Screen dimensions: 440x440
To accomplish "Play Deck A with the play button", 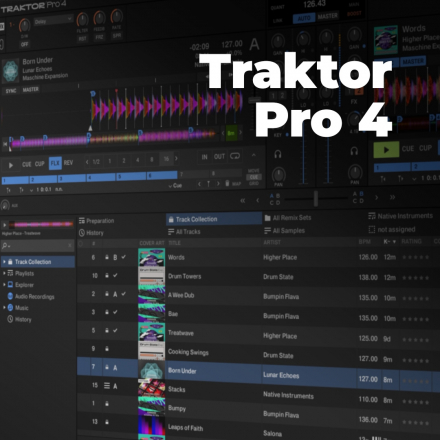I will (x=11, y=165).
